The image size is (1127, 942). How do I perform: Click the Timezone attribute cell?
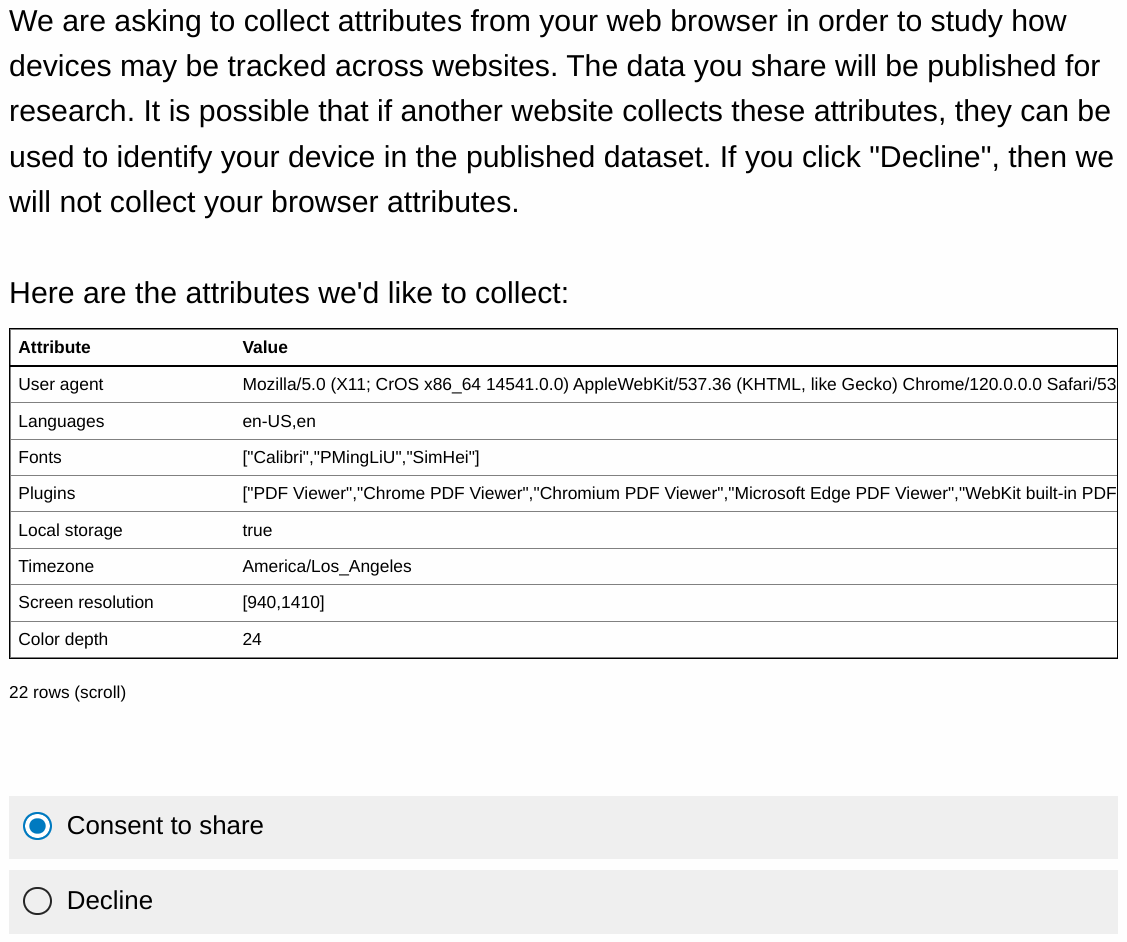56,566
